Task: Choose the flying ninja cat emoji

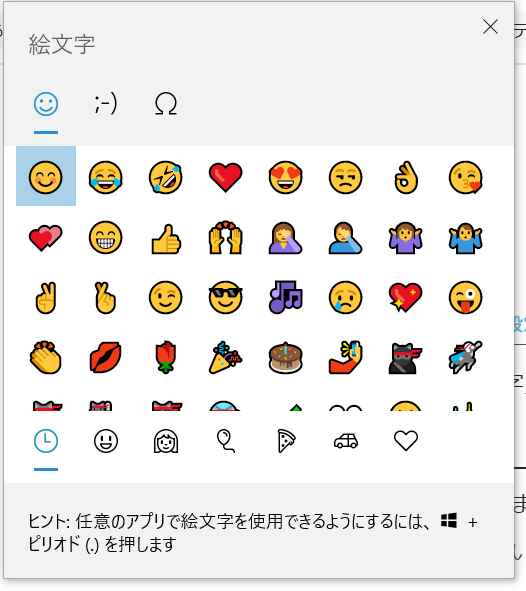Action: [x=465, y=357]
